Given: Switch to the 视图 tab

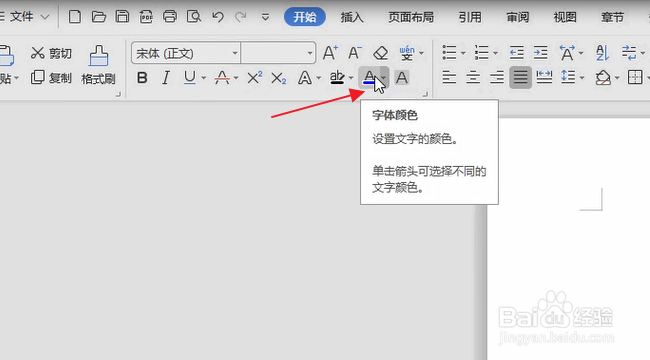Looking at the screenshot, I should (565, 17).
